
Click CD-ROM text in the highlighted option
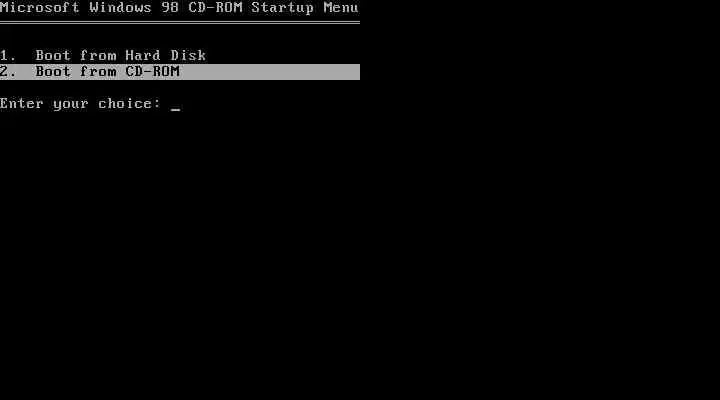tap(152, 72)
